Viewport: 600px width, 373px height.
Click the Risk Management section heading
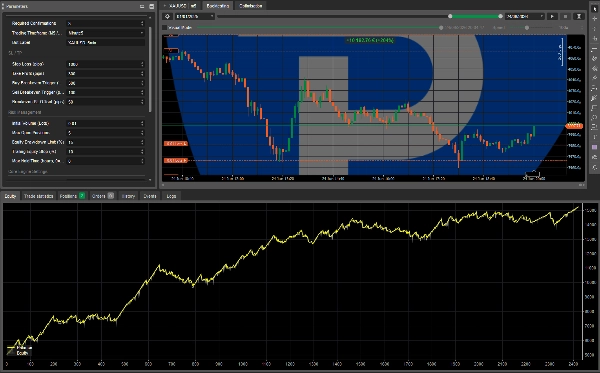(25, 112)
